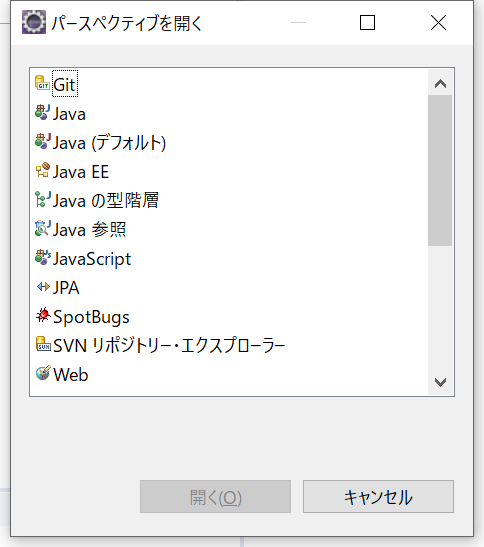Click the キャンセル button
The height and width of the screenshot is (547, 484).
click(x=378, y=496)
